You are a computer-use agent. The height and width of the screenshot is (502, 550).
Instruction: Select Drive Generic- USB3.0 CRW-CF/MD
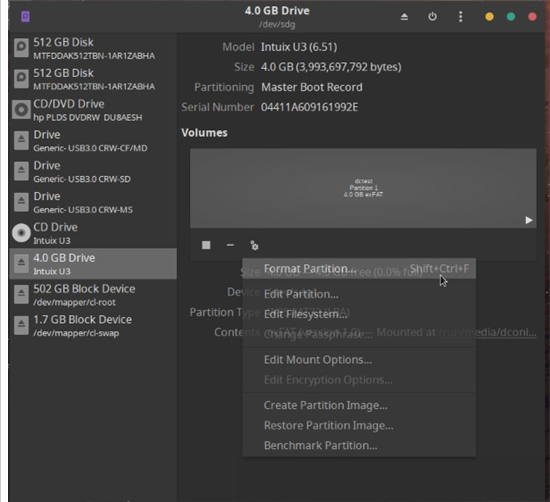(93, 141)
